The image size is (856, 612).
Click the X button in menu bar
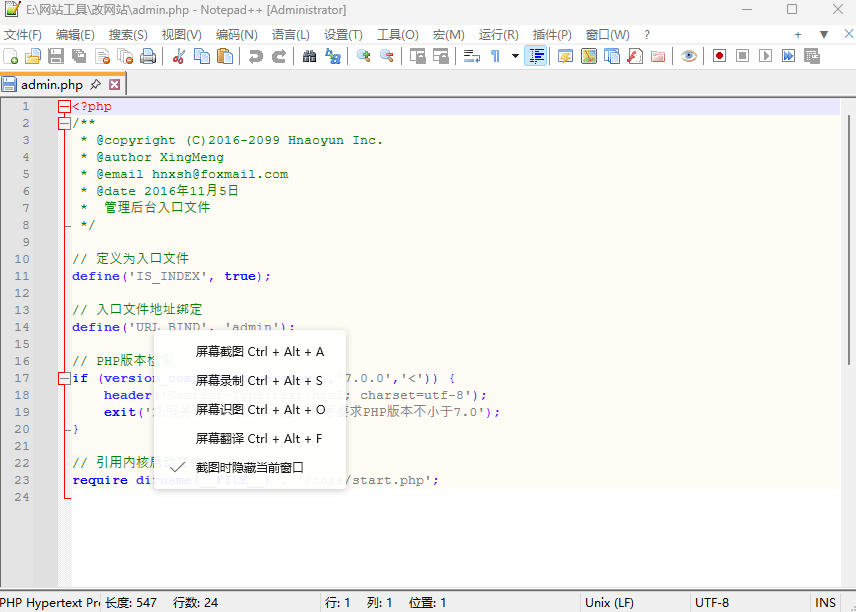click(848, 34)
